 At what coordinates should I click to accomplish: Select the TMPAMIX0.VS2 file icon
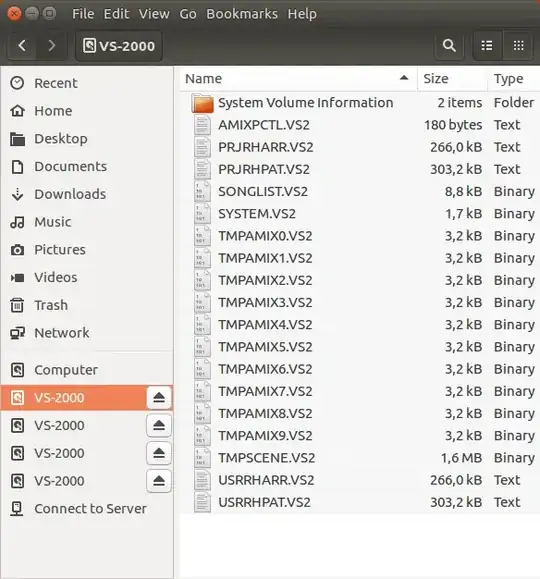click(x=202, y=236)
